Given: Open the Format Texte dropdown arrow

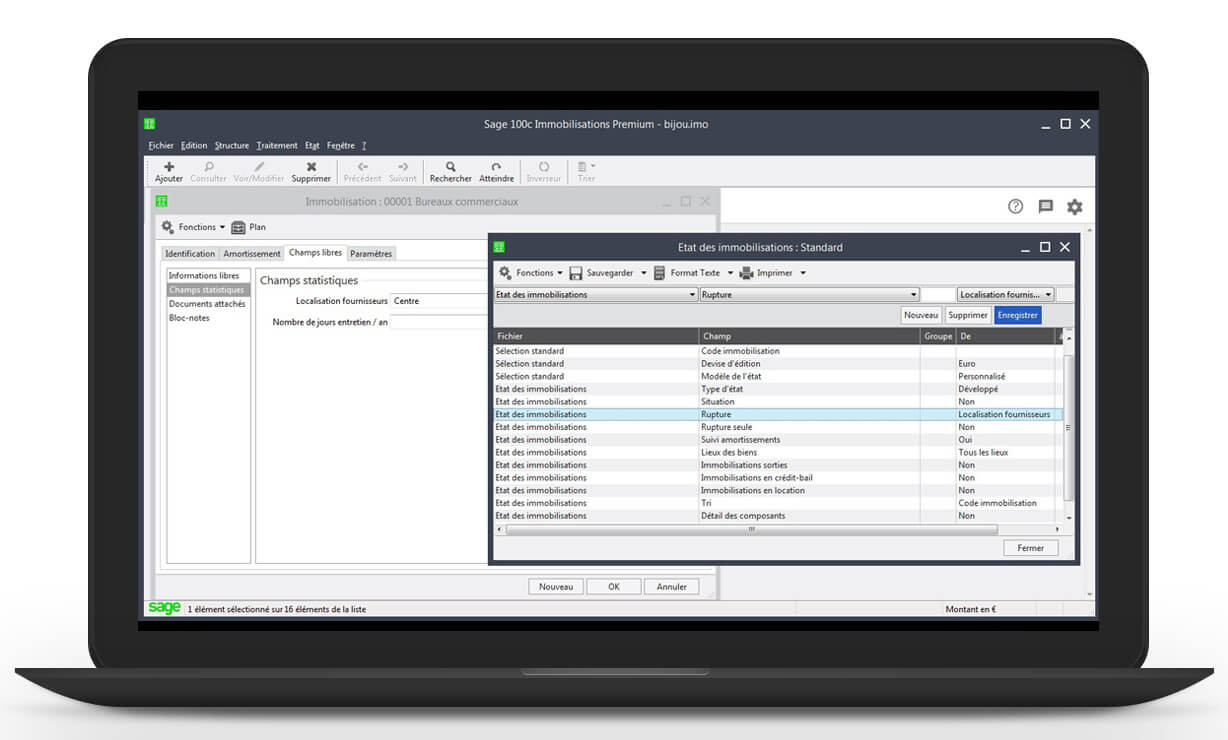Looking at the screenshot, I should pos(730,273).
